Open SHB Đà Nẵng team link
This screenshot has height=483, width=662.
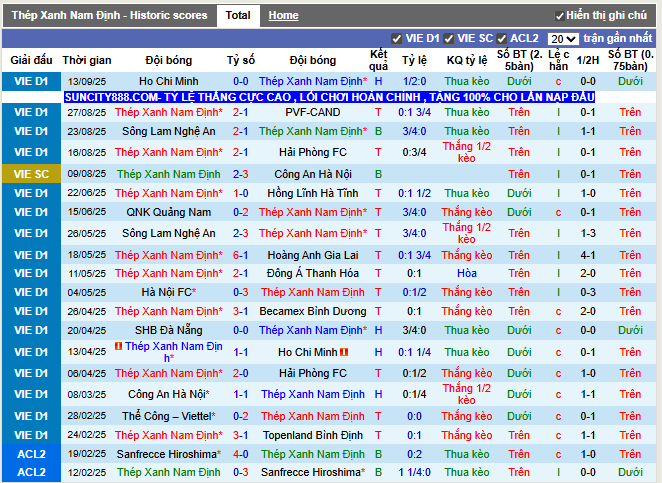coord(168,330)
